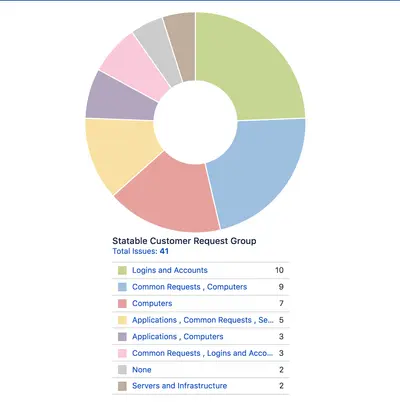Click count 10 for Logins and Accounts
The image size is (400, 402).
click(279, 270)
